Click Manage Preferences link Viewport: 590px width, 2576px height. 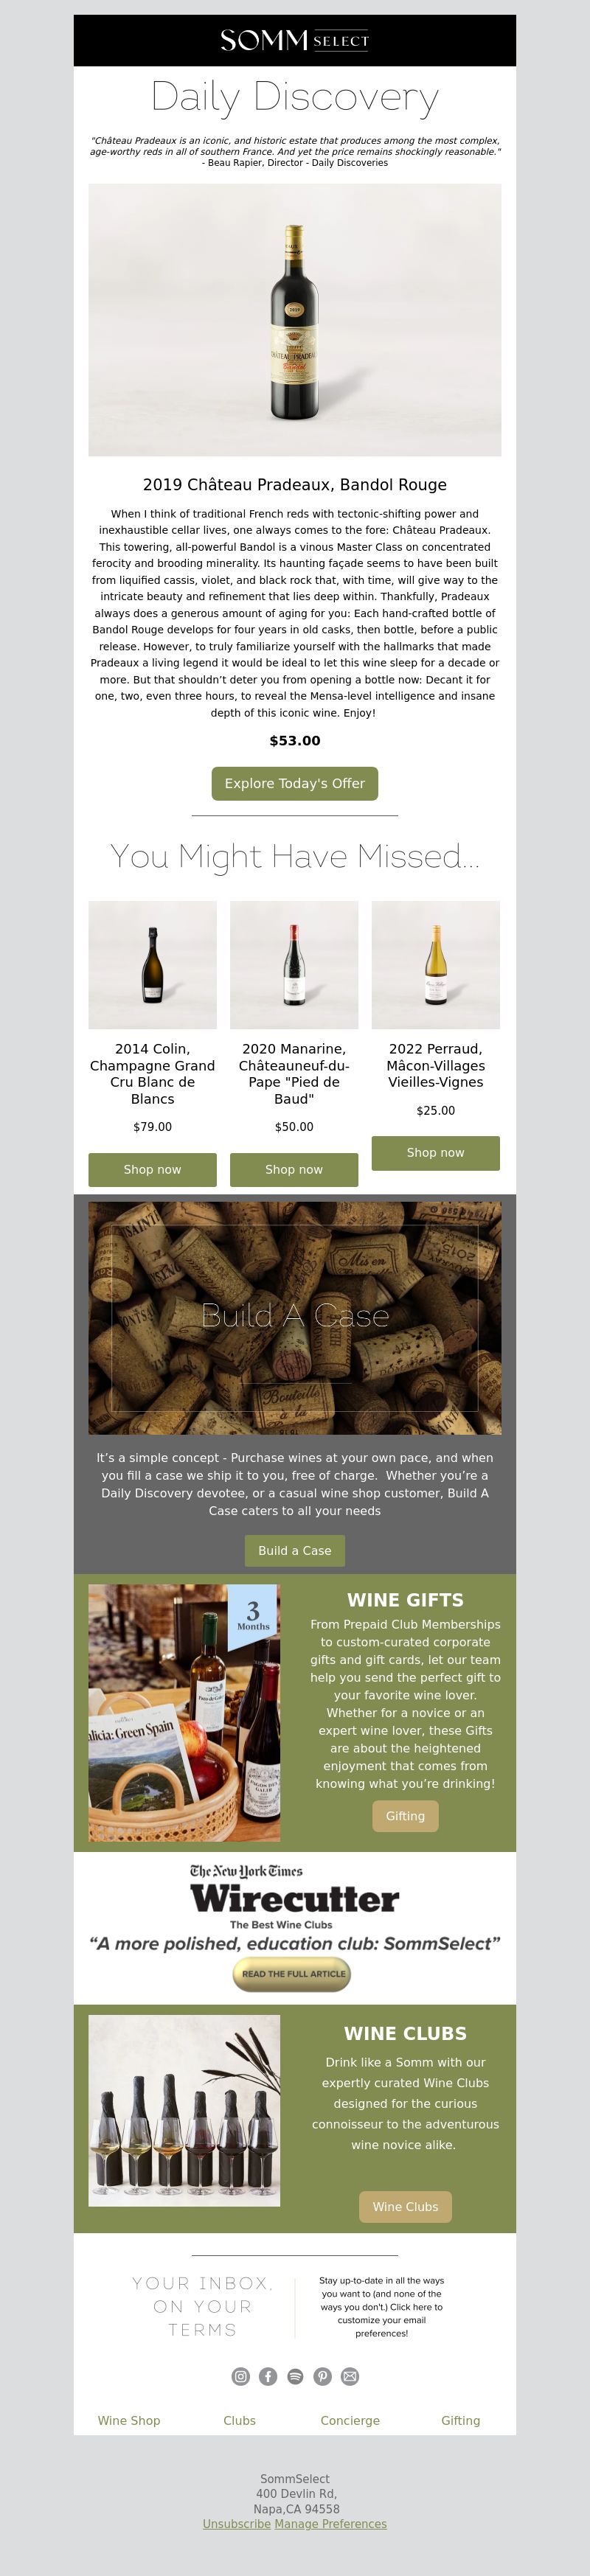[330, 2523]
